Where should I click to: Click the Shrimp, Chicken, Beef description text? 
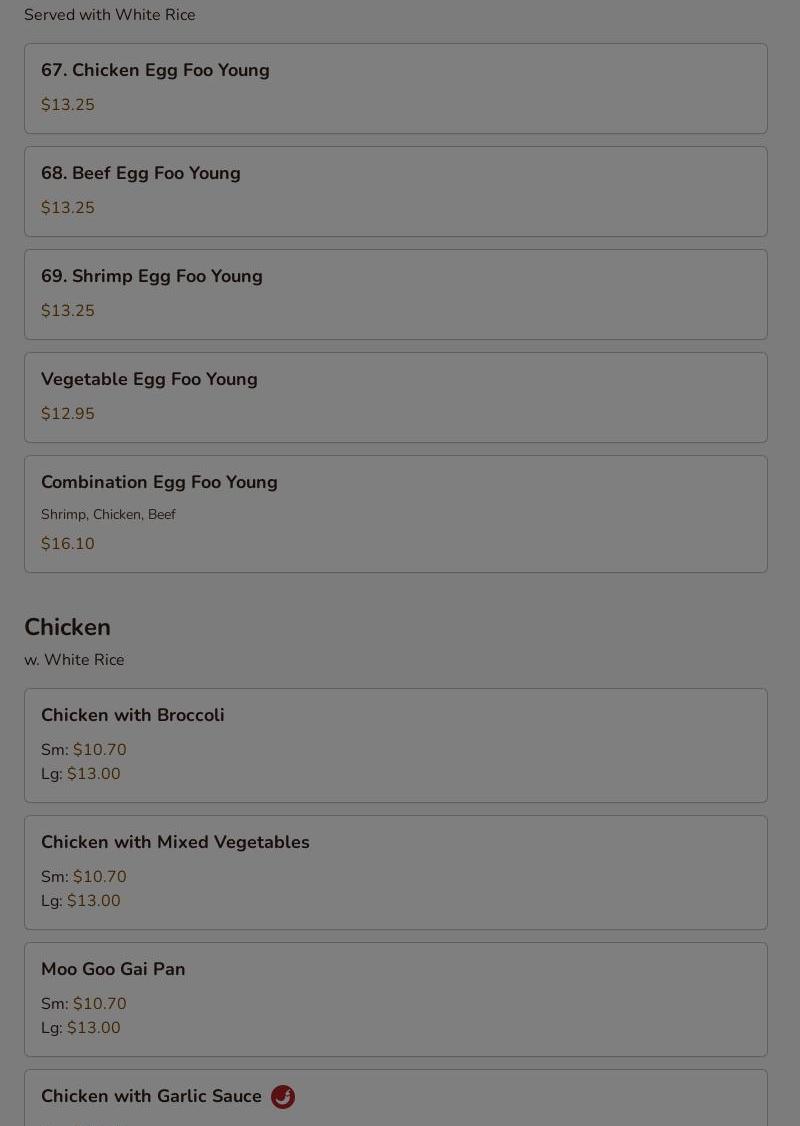(x=108, y=514)
